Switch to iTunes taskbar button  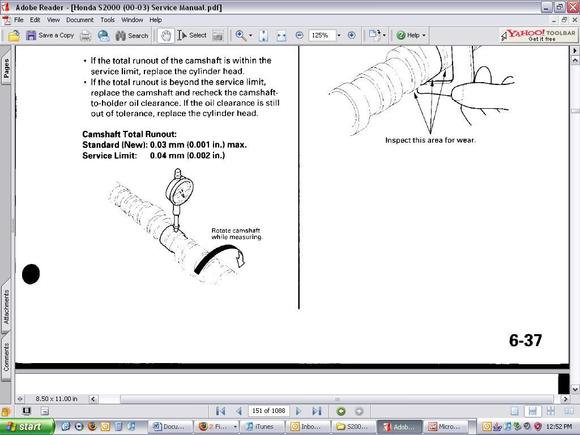coord(263,427)
